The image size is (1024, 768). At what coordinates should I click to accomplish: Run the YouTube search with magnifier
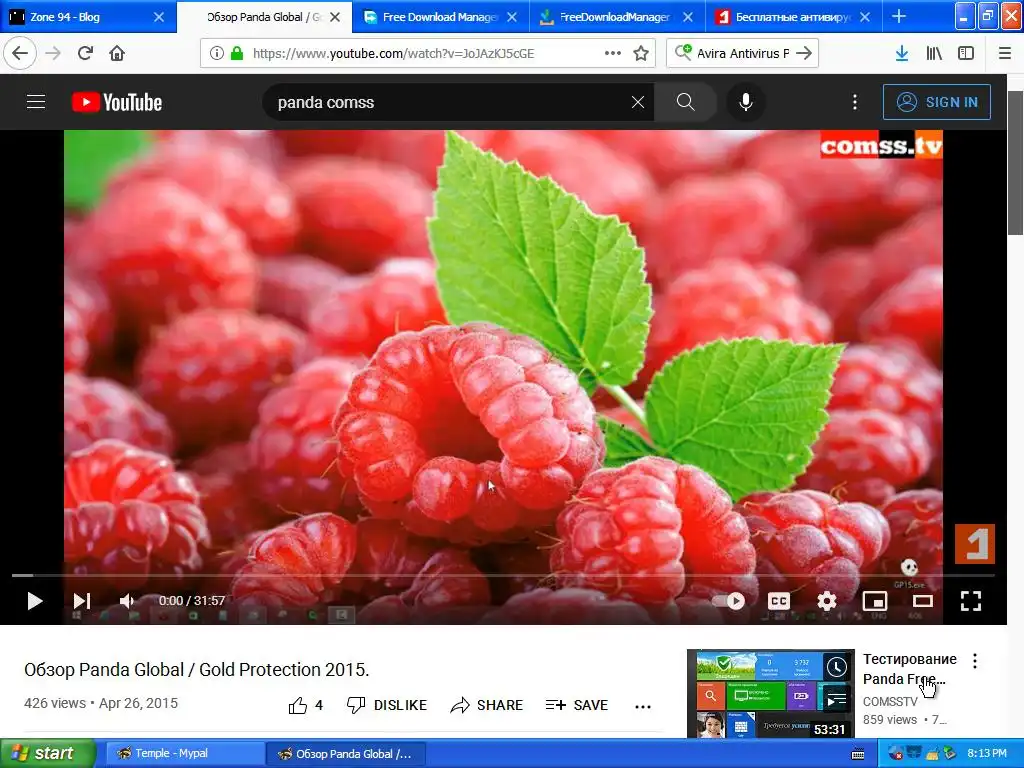pyautogui.click(x=686, y=102)
